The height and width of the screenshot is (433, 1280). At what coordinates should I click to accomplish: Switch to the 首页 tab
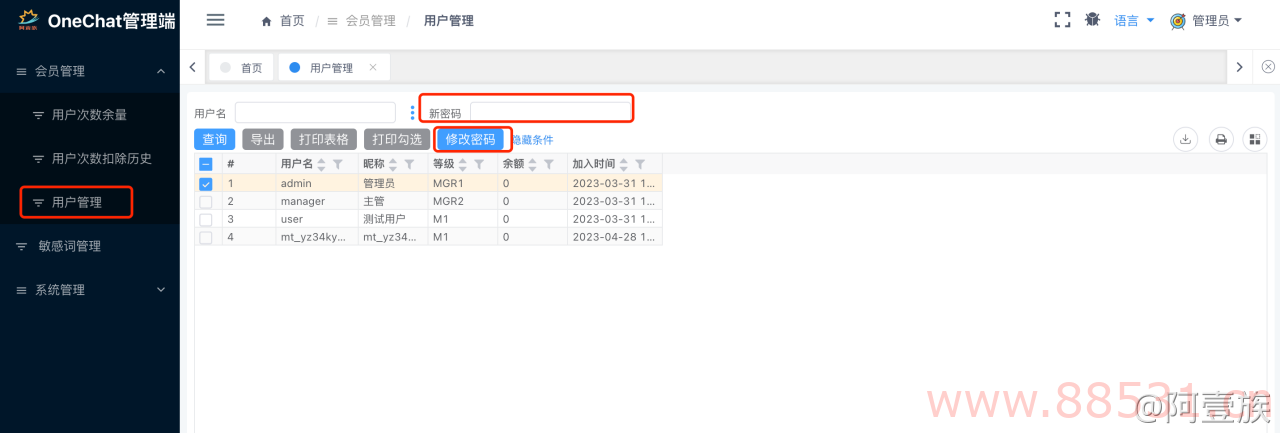coord(241,67)
